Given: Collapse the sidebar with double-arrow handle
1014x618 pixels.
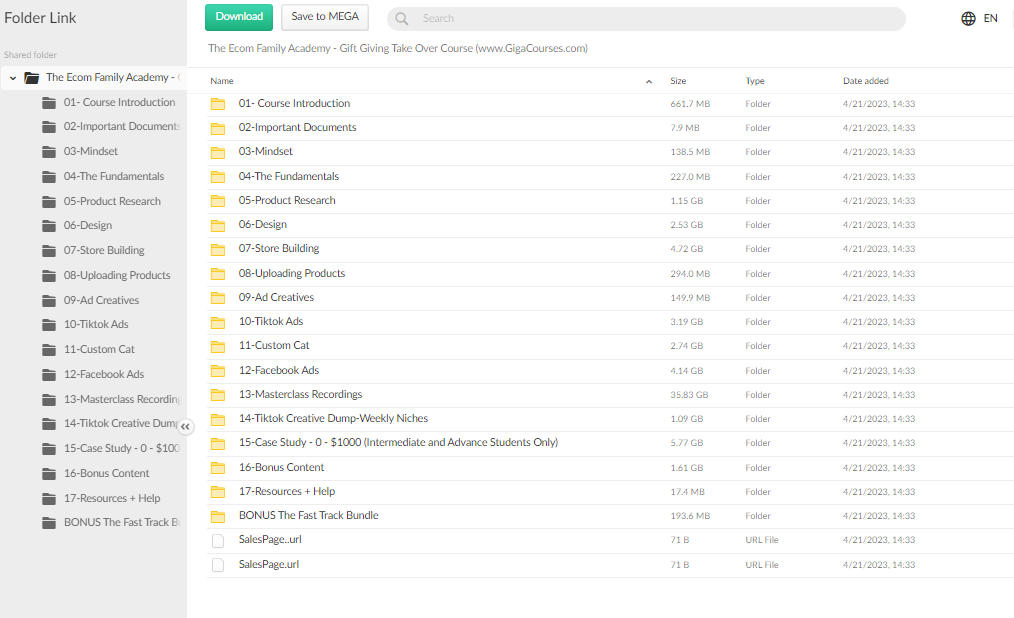Looking at the screenshot, I should (x=185, y=426).
